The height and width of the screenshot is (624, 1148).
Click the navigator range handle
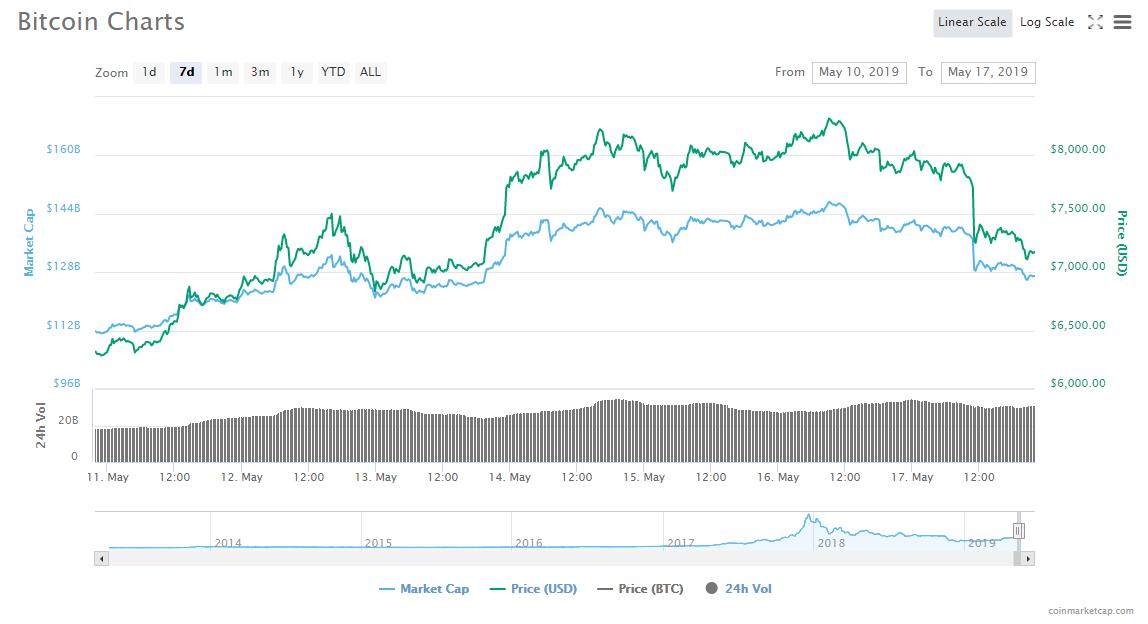pyautogui.click(x=1018, y=531)
